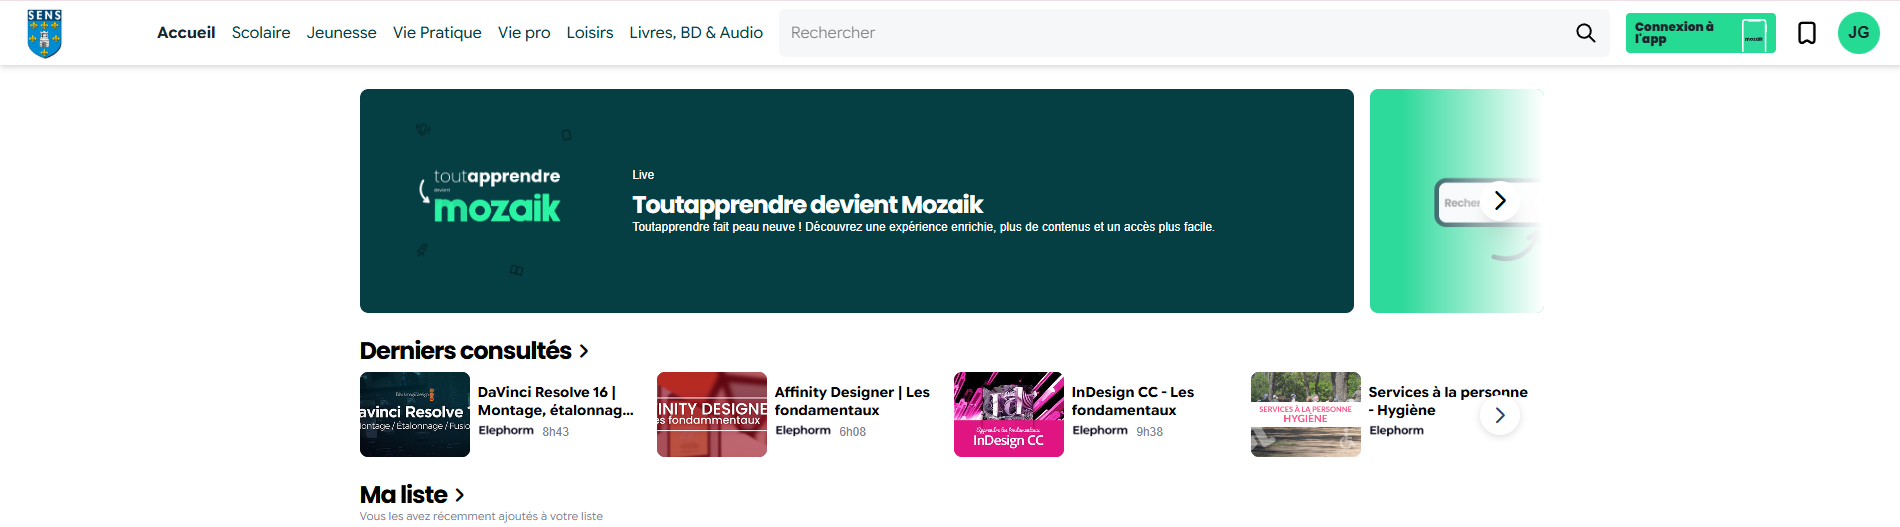Expand Derniers consultés section via its chevron
Viewport: 1900px width, 527px height.
584,351
